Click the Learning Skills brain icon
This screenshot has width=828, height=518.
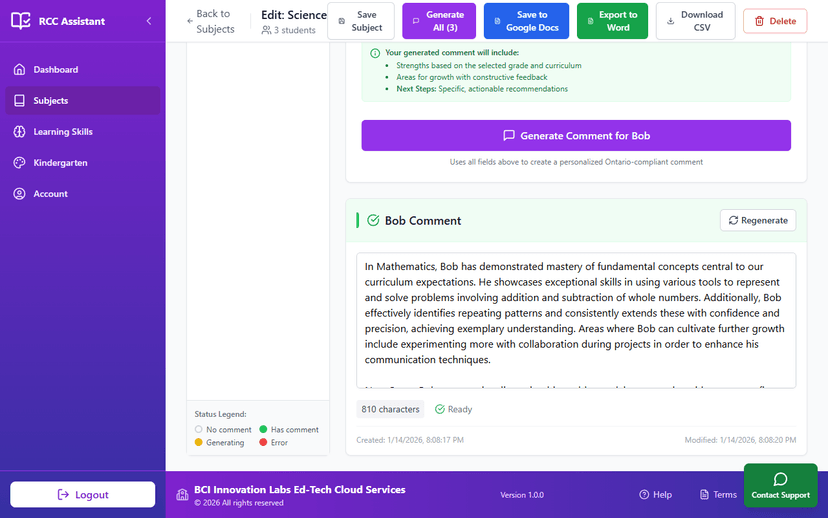(20, 131)
